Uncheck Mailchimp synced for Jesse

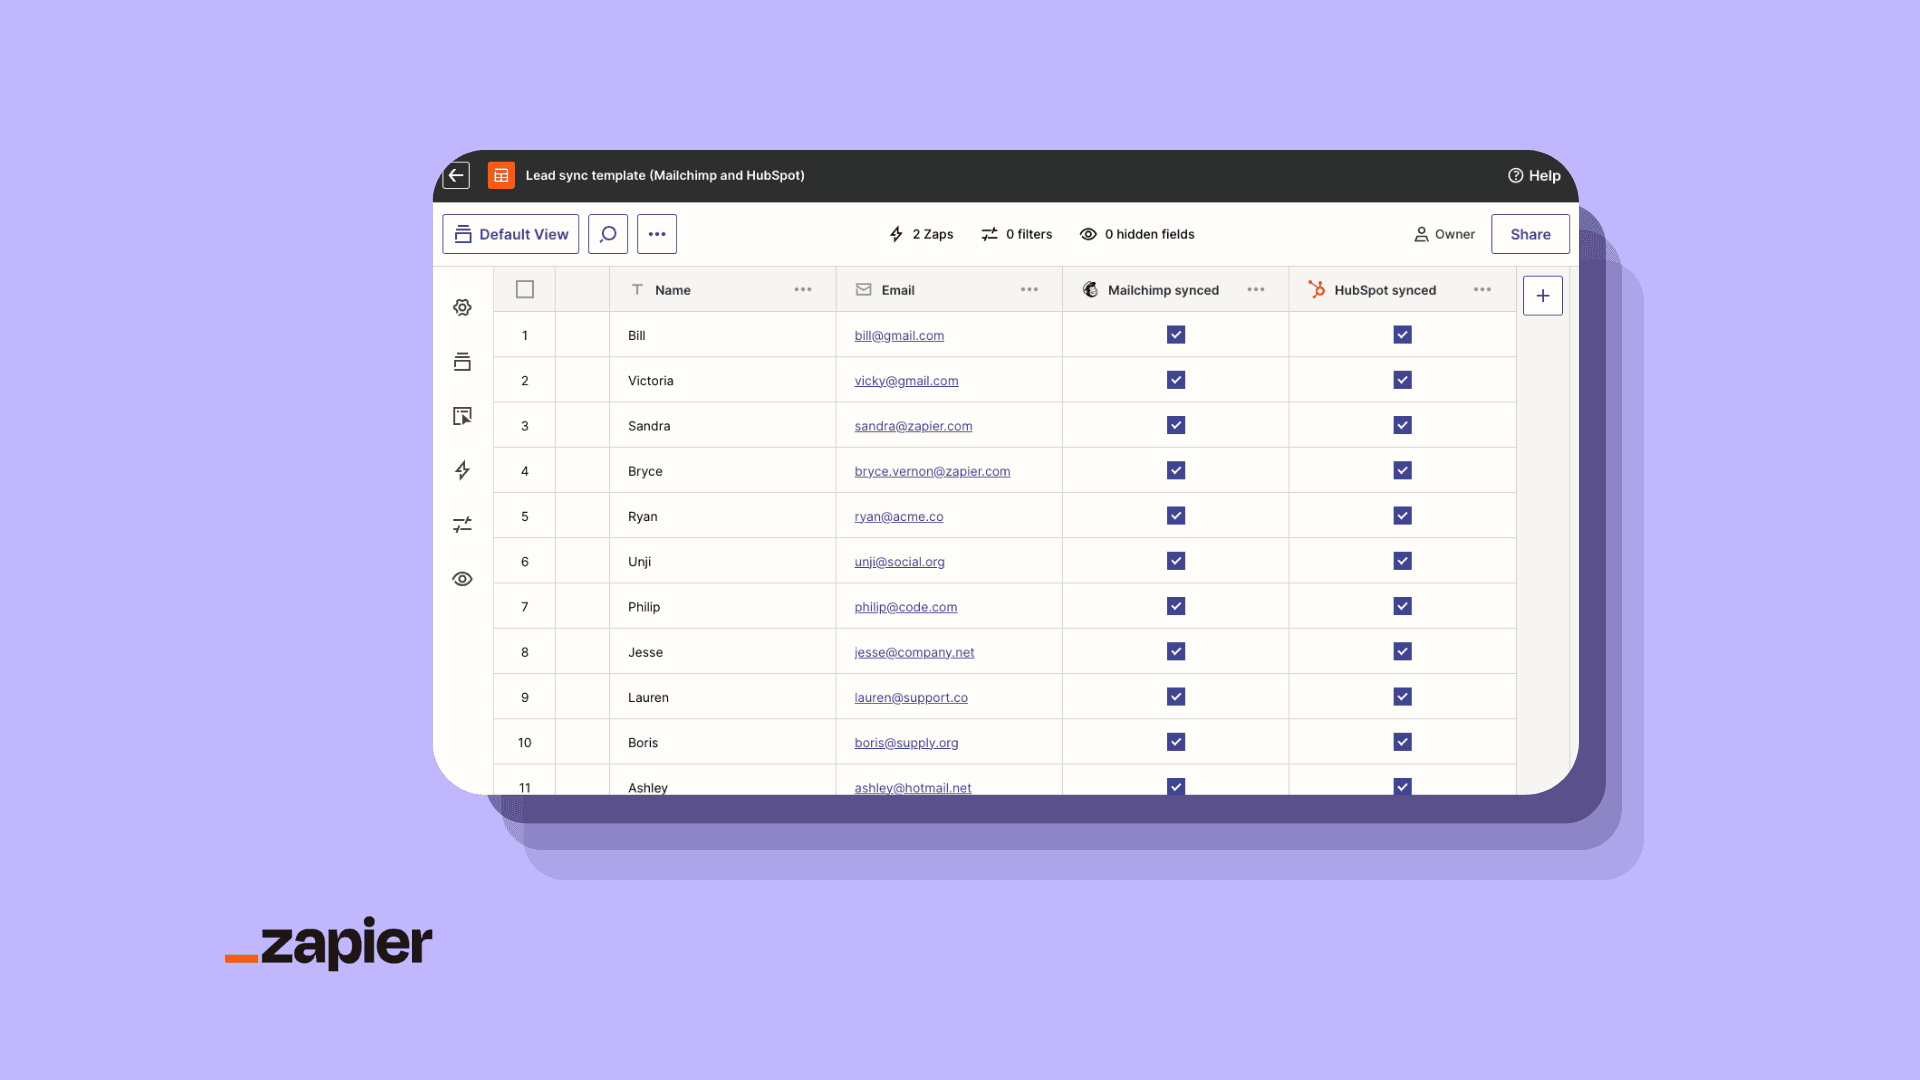coord(1176,651)
